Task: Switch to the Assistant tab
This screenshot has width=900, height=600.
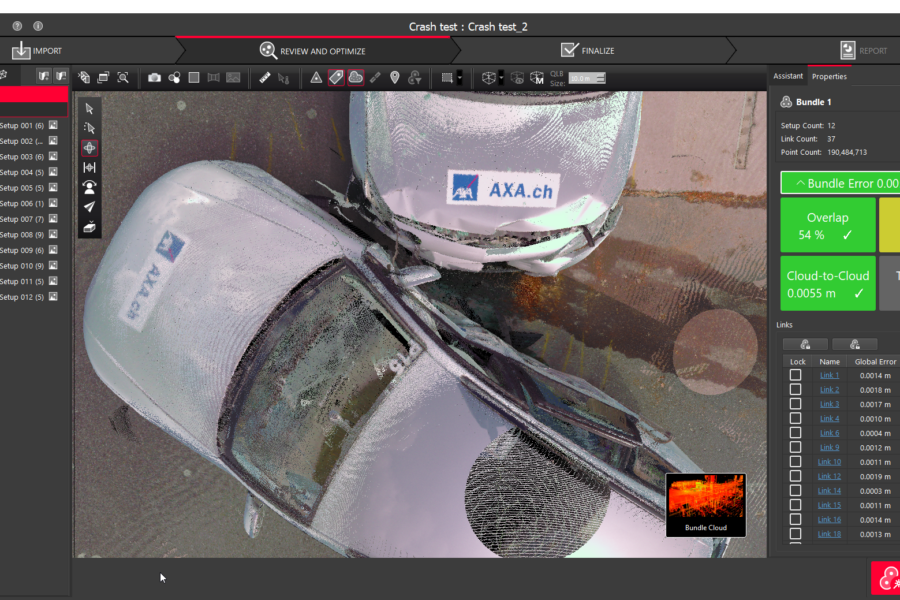Action: tap(788, 76)
